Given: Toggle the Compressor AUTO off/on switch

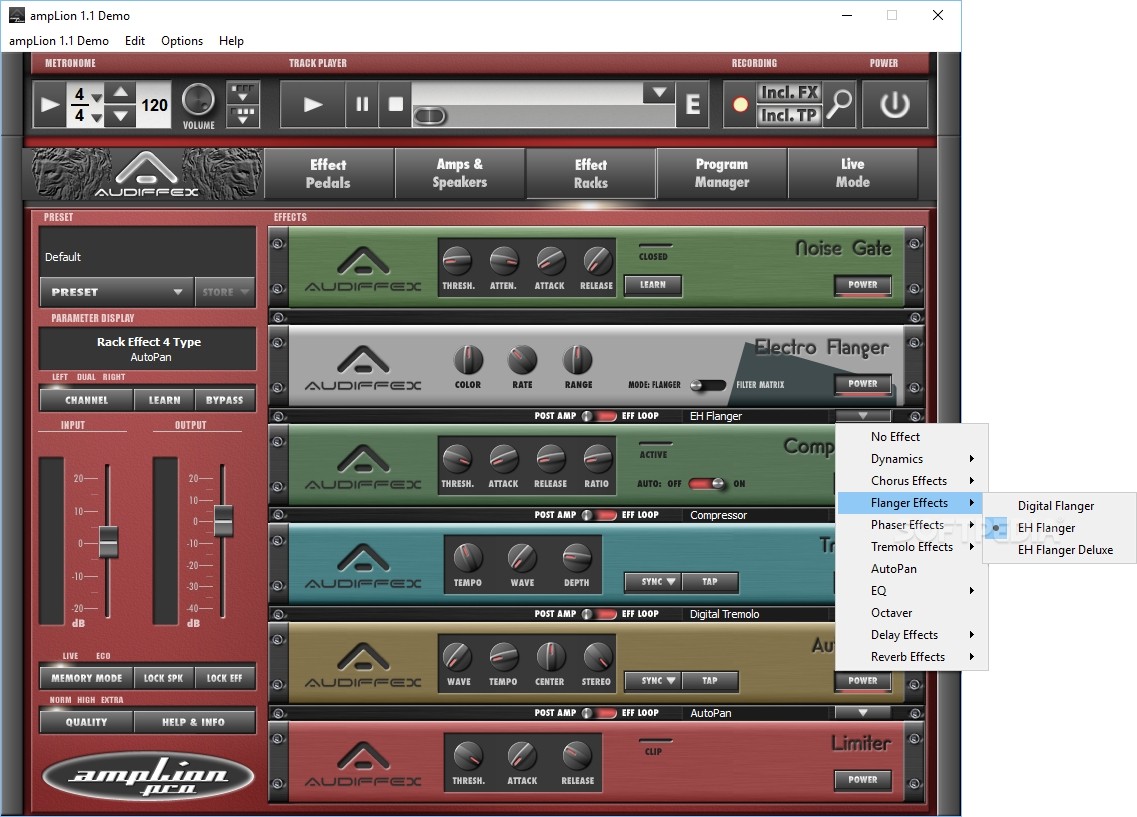Looking at the screenshot, I should (707, 484).
